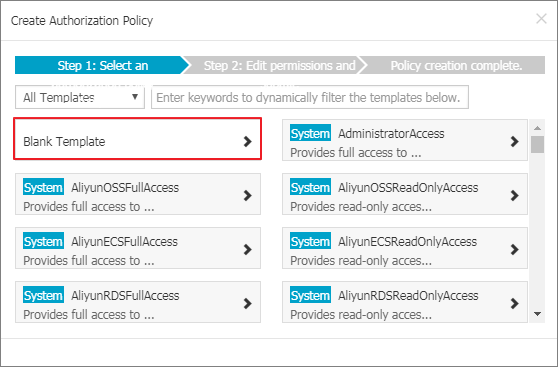Click the scrollbar up arrow
558x367 pixels.
pos(537,128)
